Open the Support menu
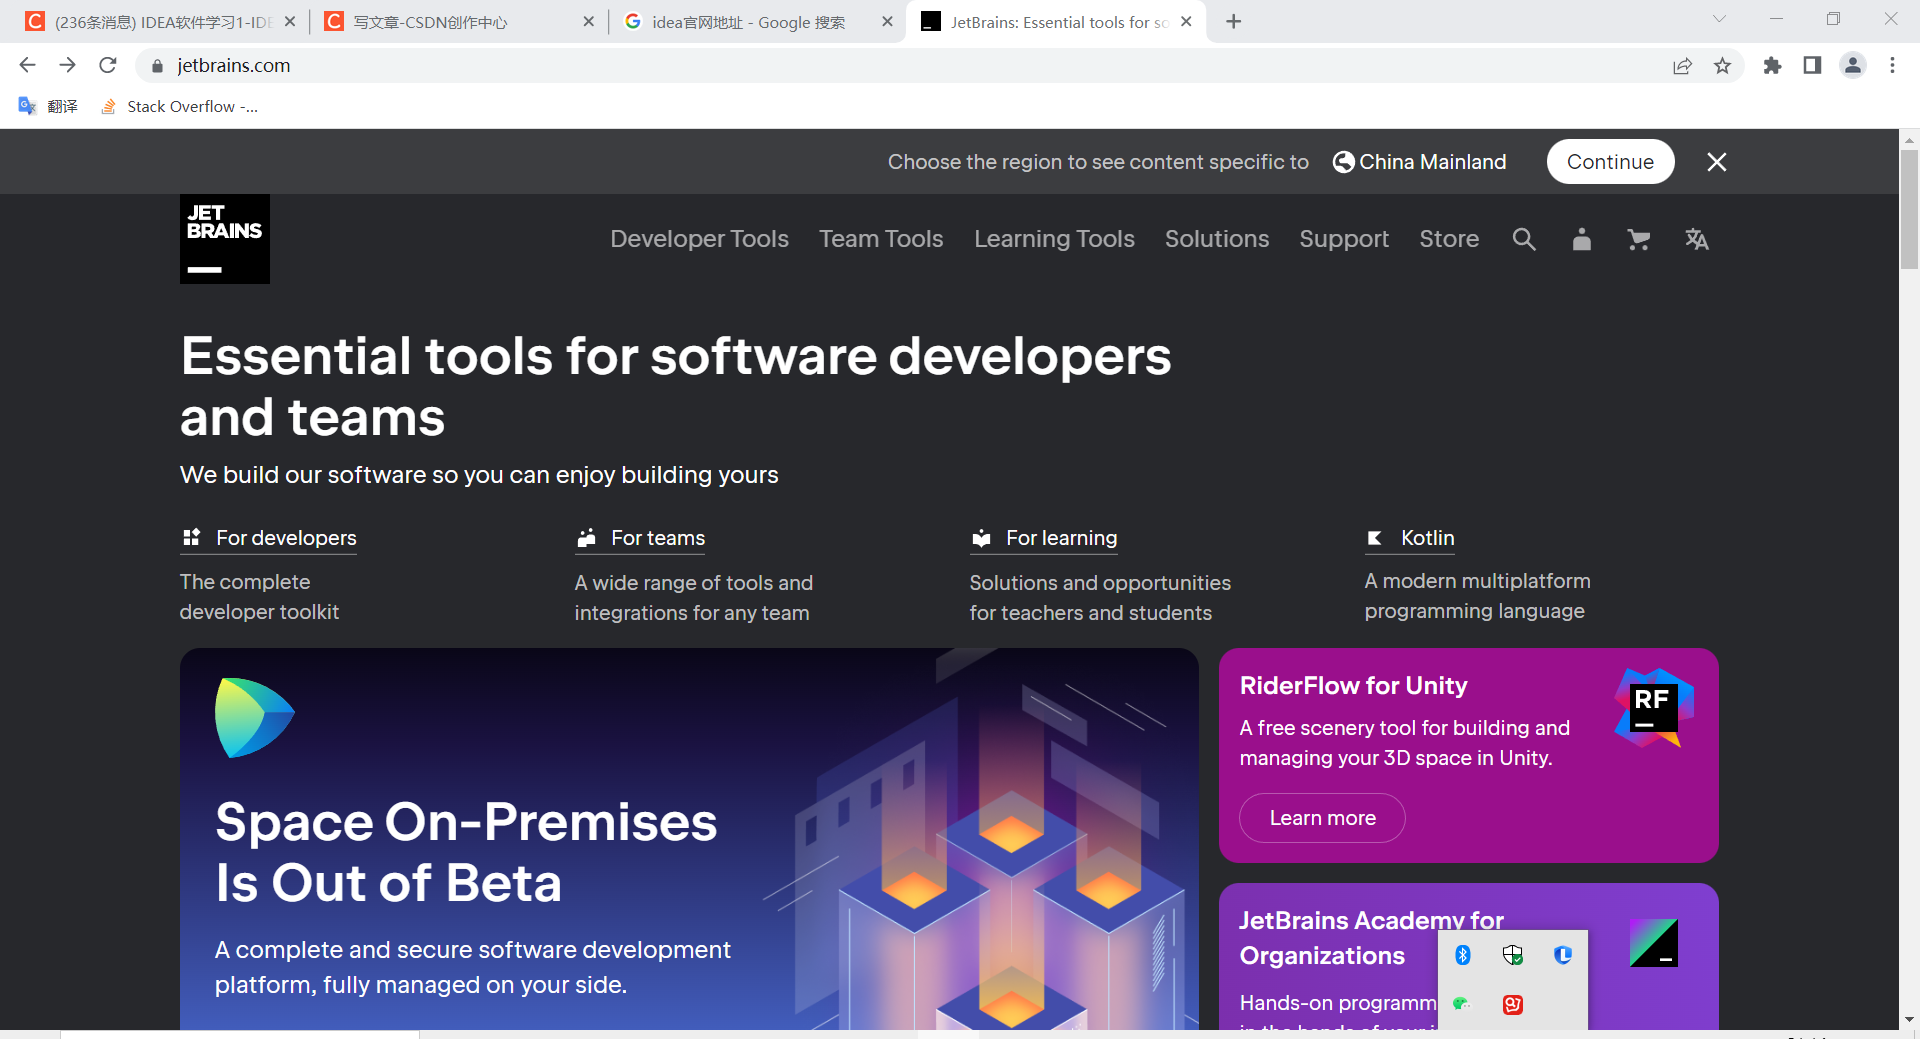Viewport: 1920px width, 1039px height. pos(1344,239)
